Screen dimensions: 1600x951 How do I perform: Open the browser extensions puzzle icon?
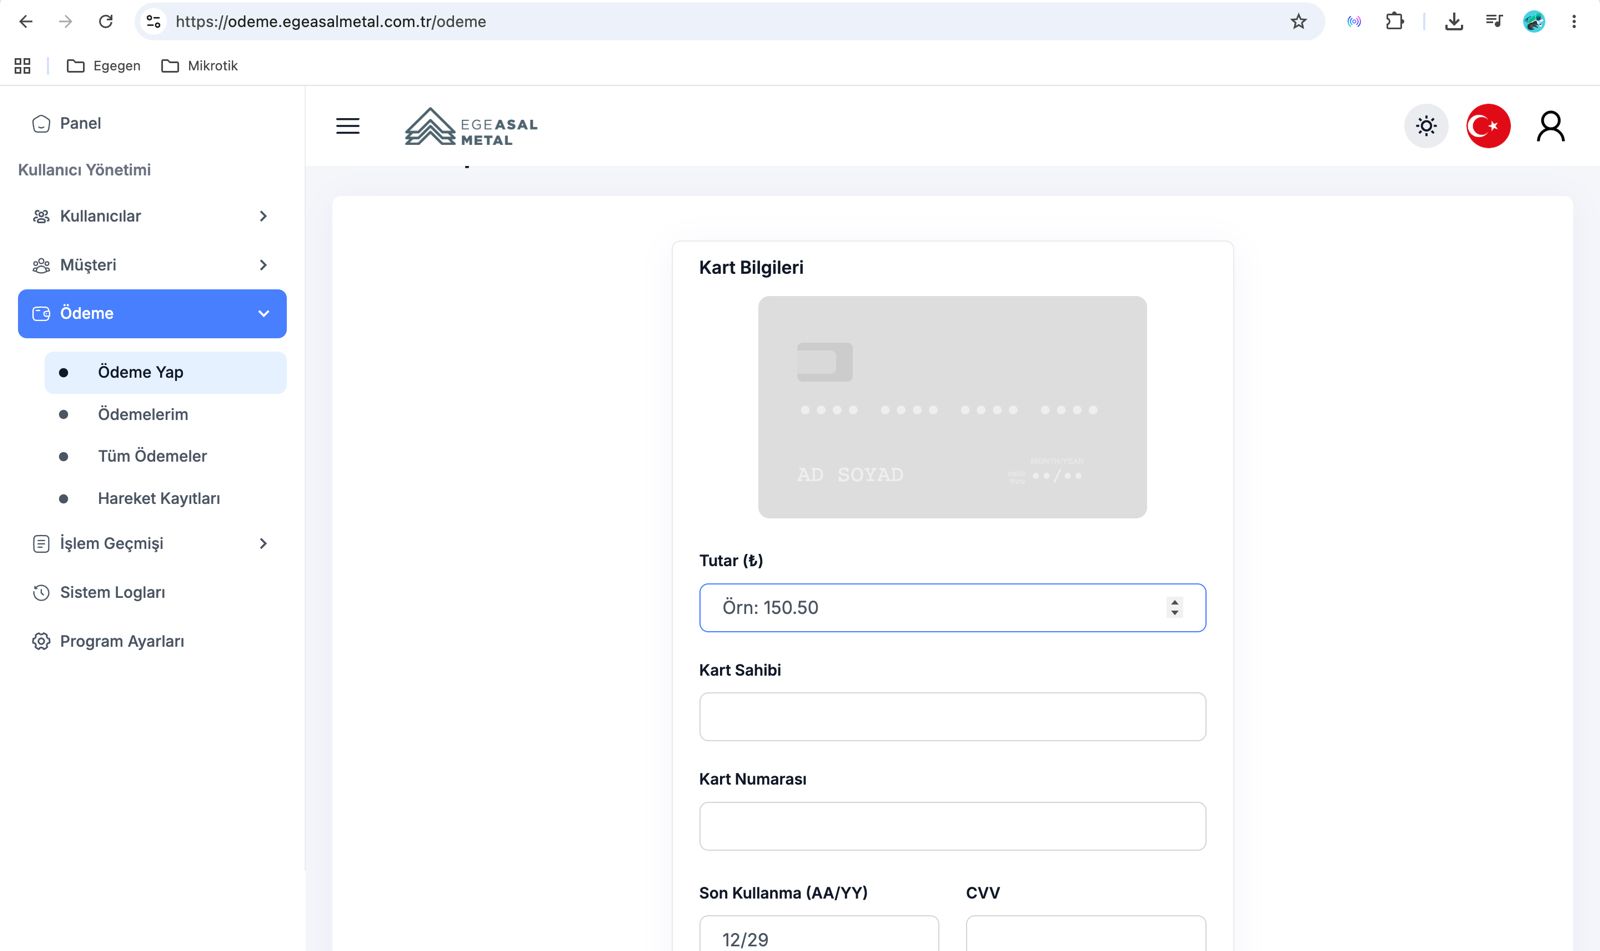(x=1394, y=21)
